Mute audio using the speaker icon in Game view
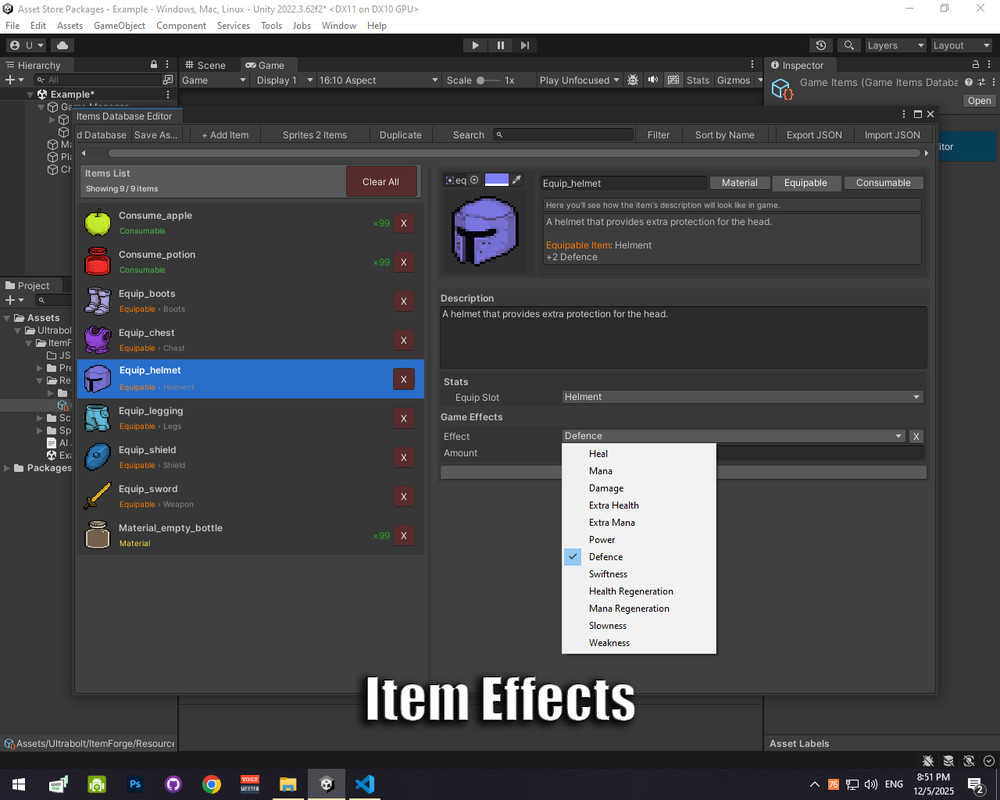Image resolution: width=1000 pixels, height=800 pixels. (x=653, y=79)
